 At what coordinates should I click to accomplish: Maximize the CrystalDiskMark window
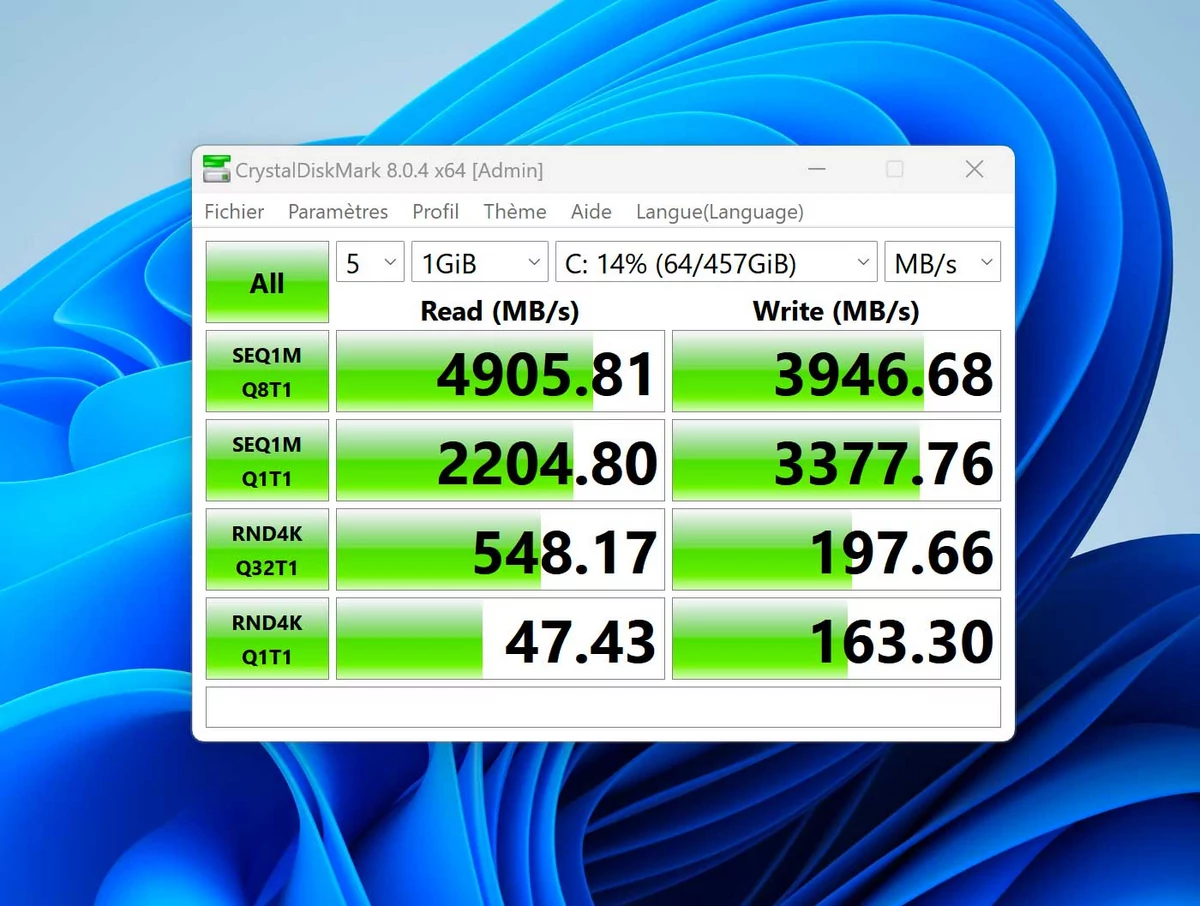(895, 170)
